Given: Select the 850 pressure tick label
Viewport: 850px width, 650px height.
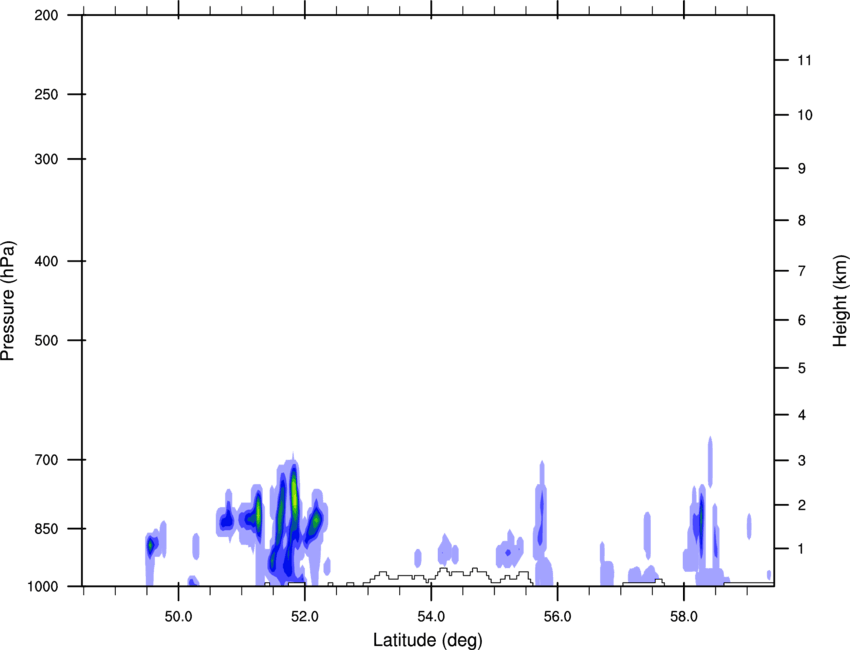Looking at the screenshot, I should point(46,528).
